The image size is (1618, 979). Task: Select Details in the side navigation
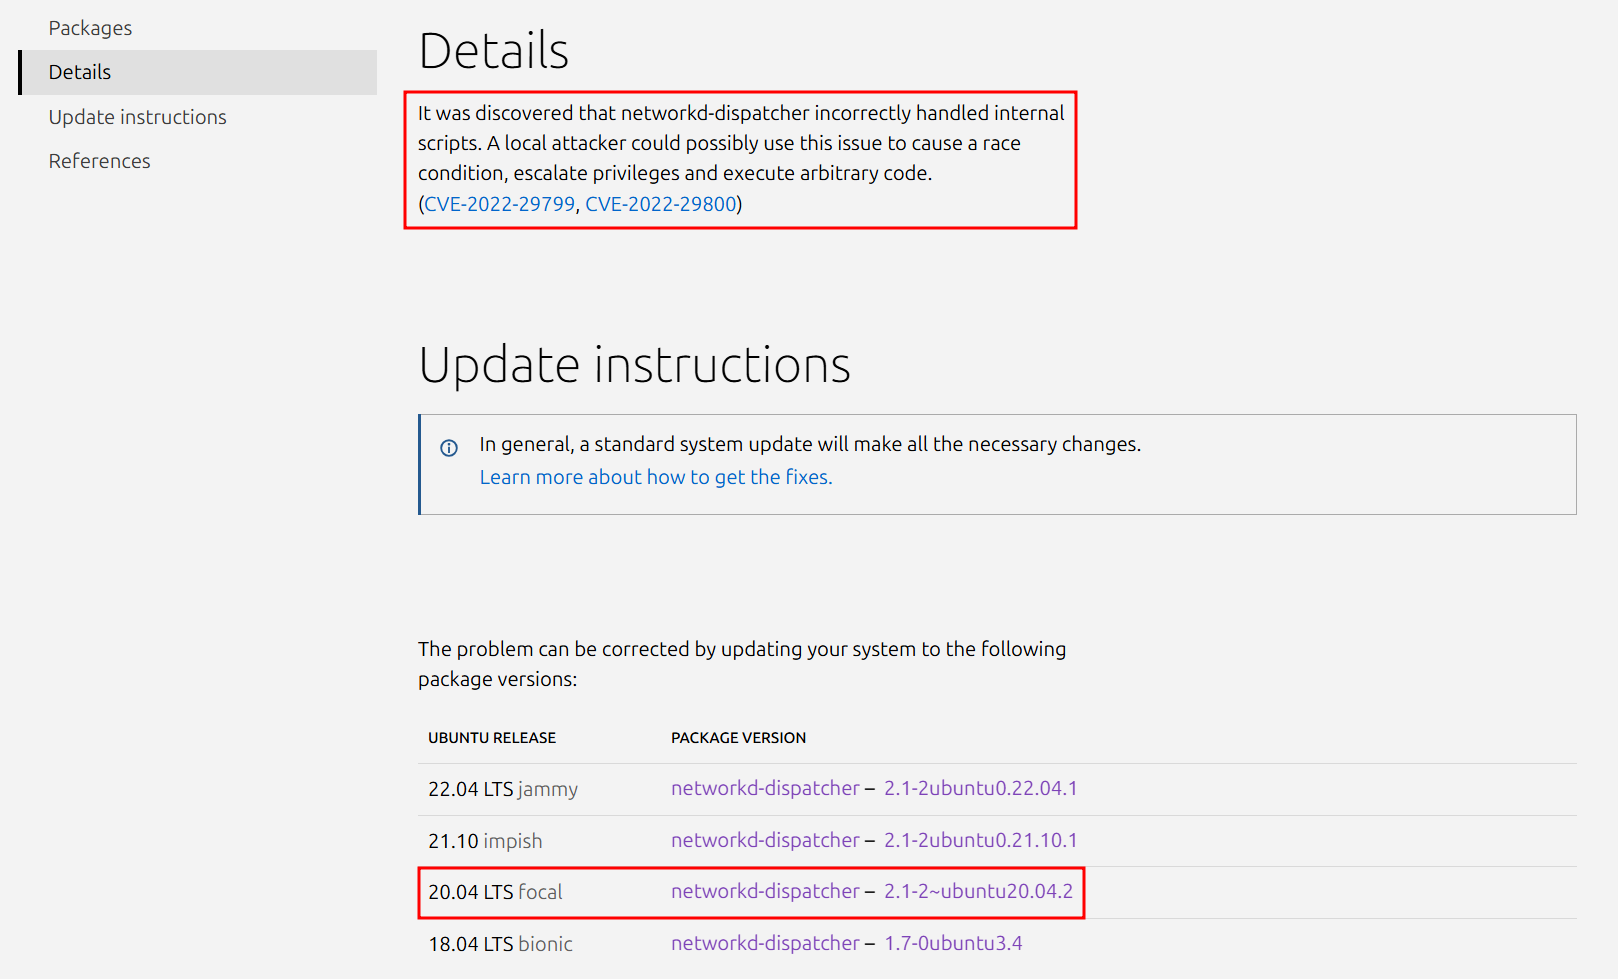click(x=80, y=72)
